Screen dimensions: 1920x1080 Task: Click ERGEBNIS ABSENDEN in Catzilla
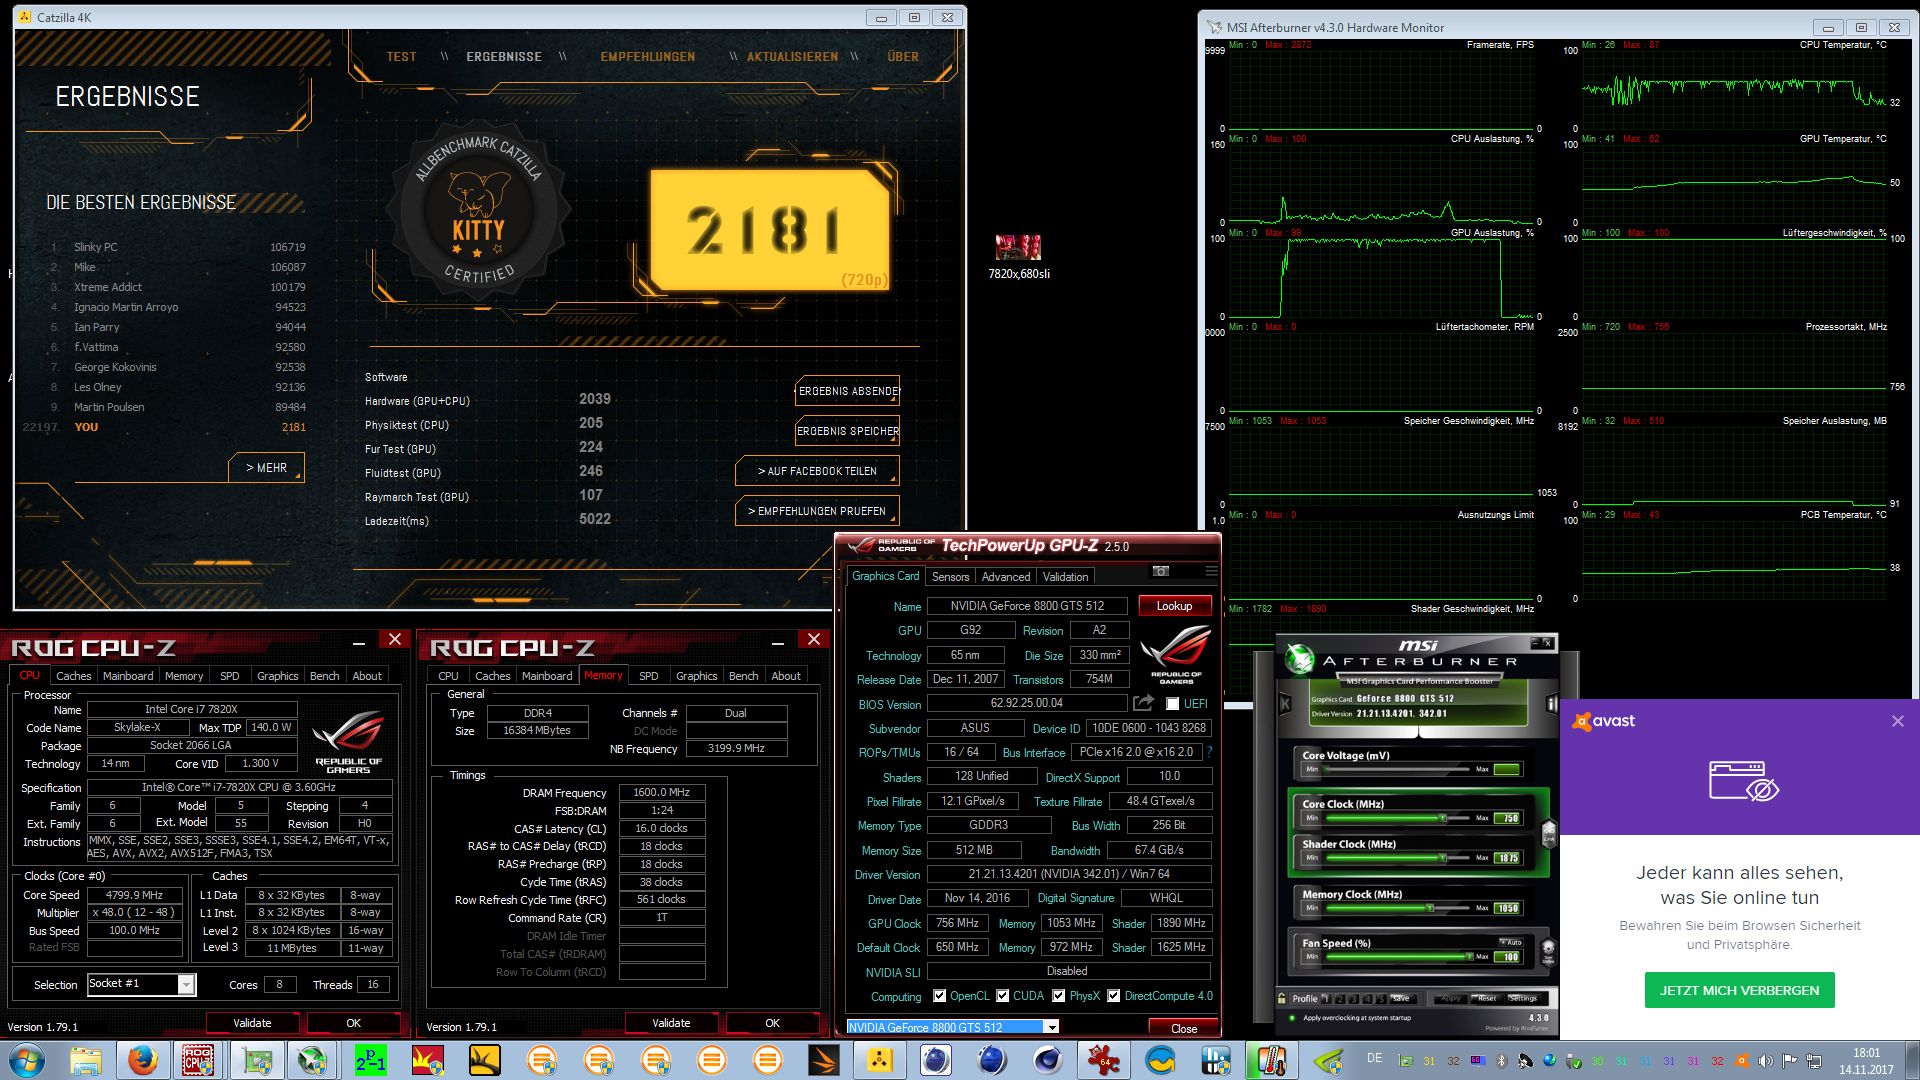pos(848,391)
